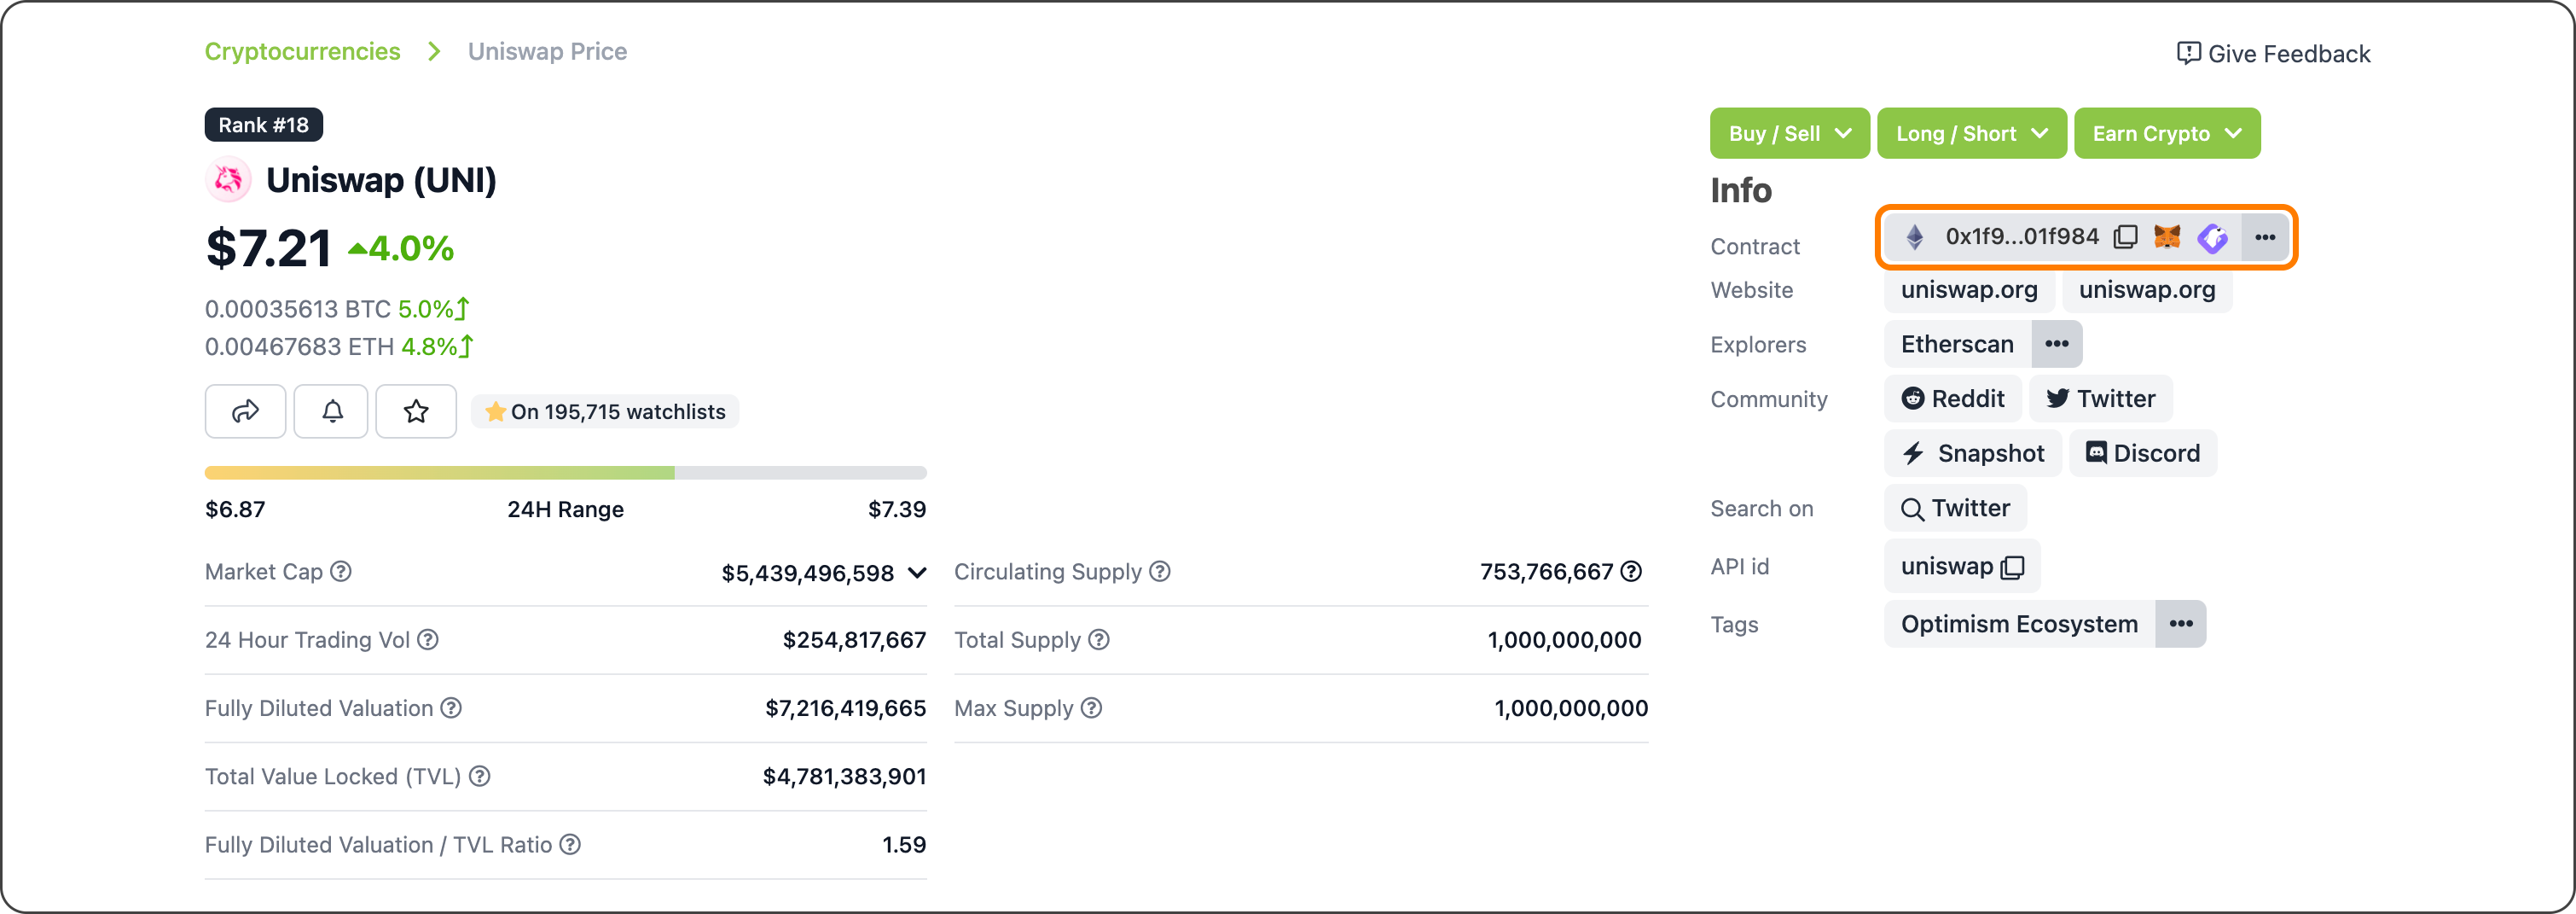The image size is (2576, 914).
Task: Click the MetaMask fox icon
Action: pos(2167,237)
